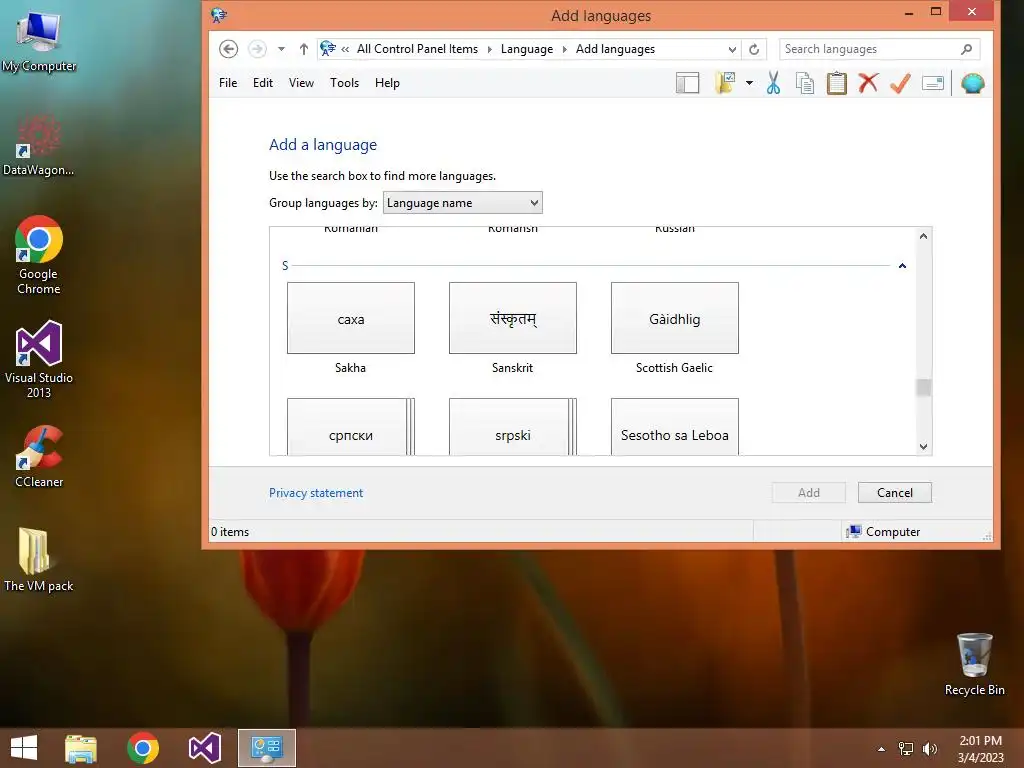Expand the arrow beside the folder options icon
1024x768 pixels.
pyautogui.click(x=749, y=83)
